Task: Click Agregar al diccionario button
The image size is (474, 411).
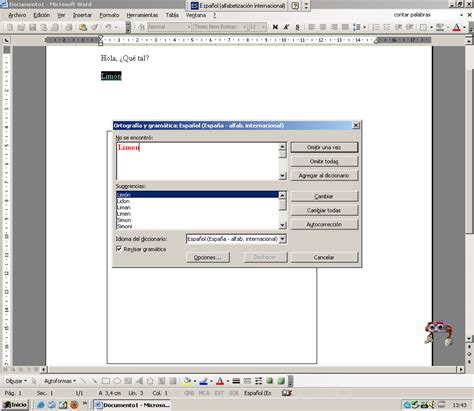Action: pyautogui.click(x=324, y=175)
